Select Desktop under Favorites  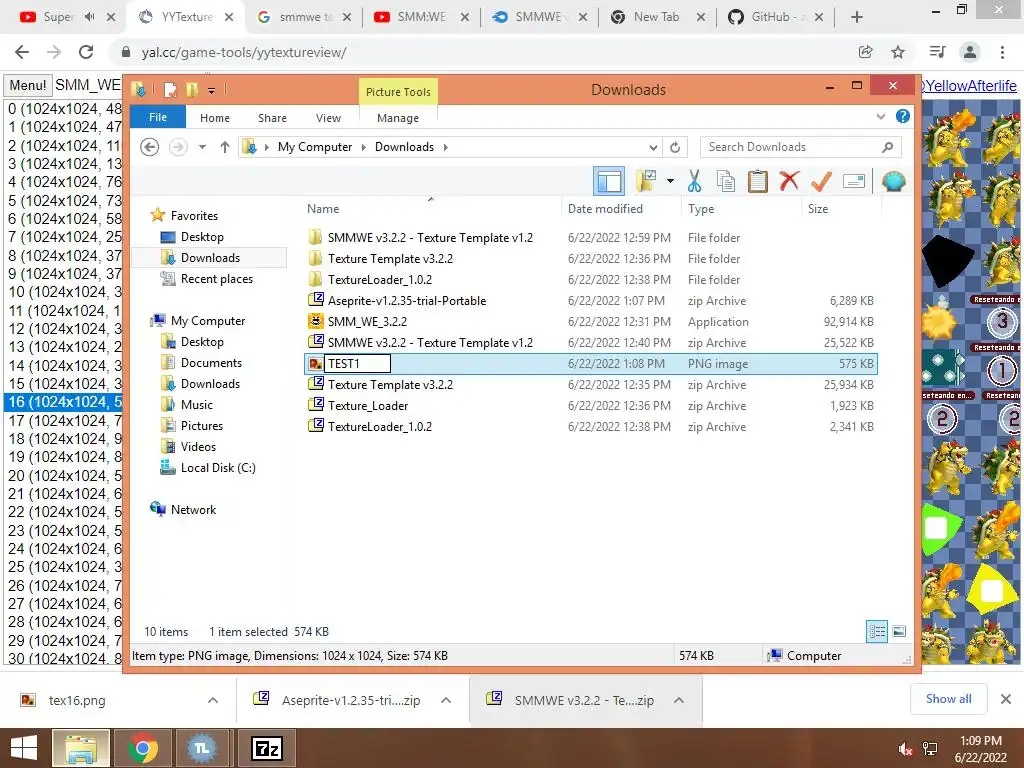coord(202,236)
